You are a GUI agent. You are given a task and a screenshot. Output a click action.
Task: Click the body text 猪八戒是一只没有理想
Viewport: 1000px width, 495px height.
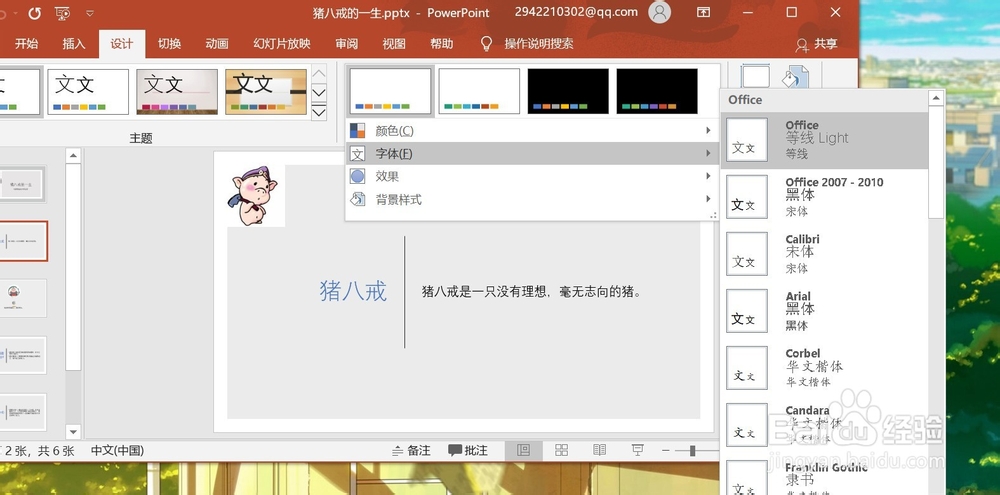pos(531,292)
